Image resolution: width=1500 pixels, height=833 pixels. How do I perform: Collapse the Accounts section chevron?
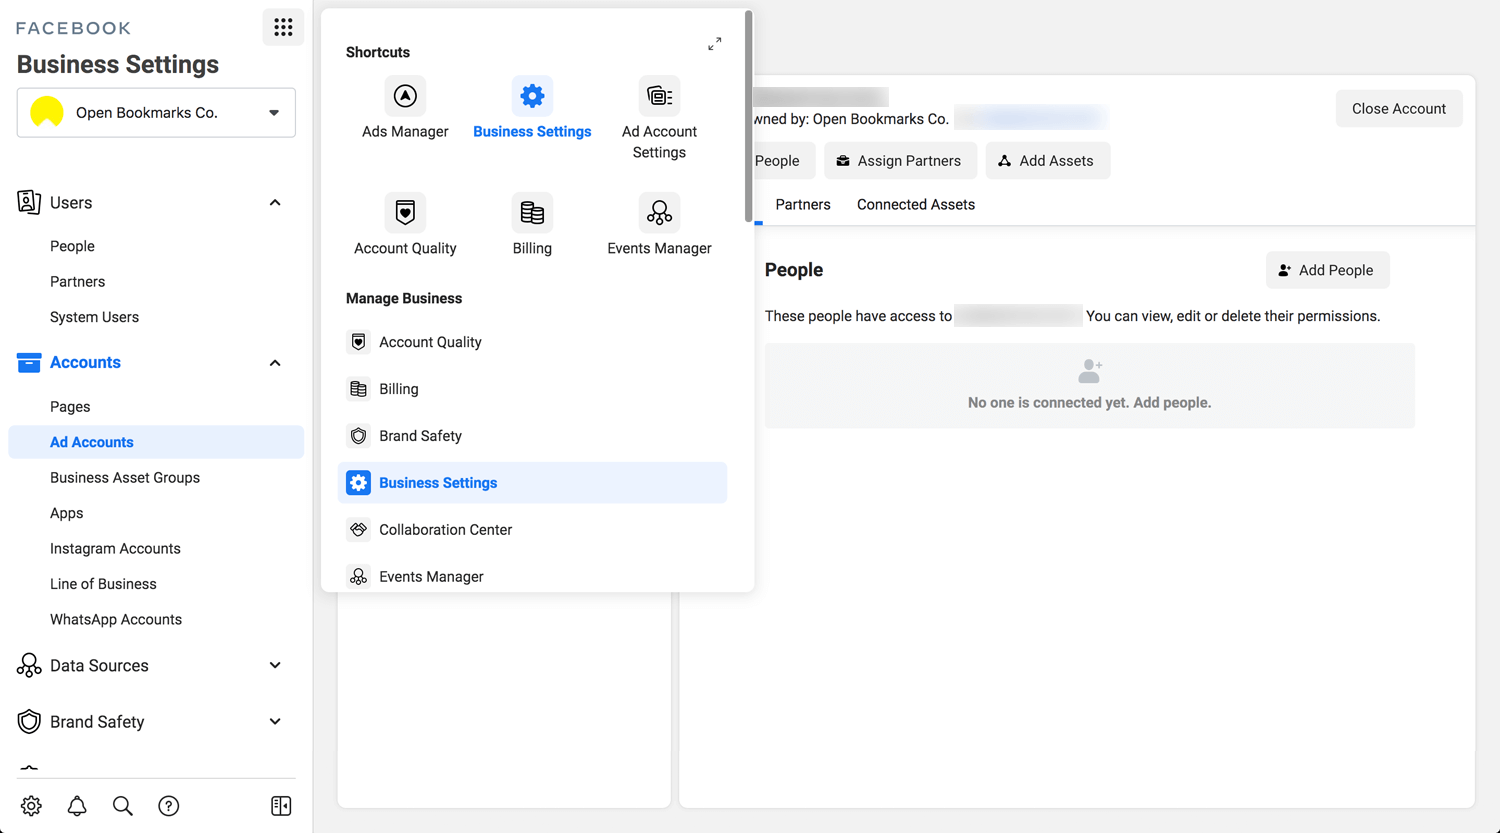coord(275,363)
